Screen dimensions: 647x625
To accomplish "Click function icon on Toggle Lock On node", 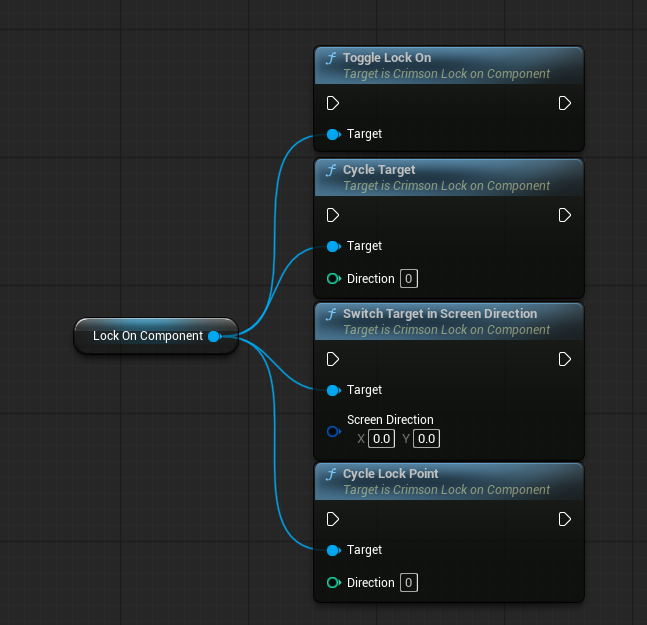I will (x=331, y=58).
